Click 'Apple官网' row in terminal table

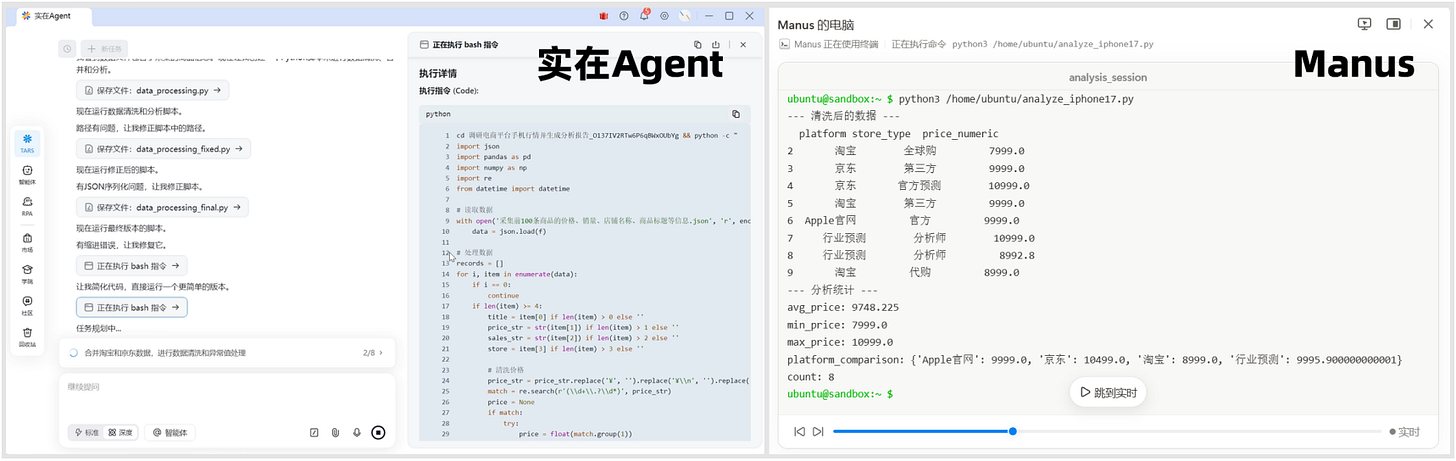coord(903,220)
